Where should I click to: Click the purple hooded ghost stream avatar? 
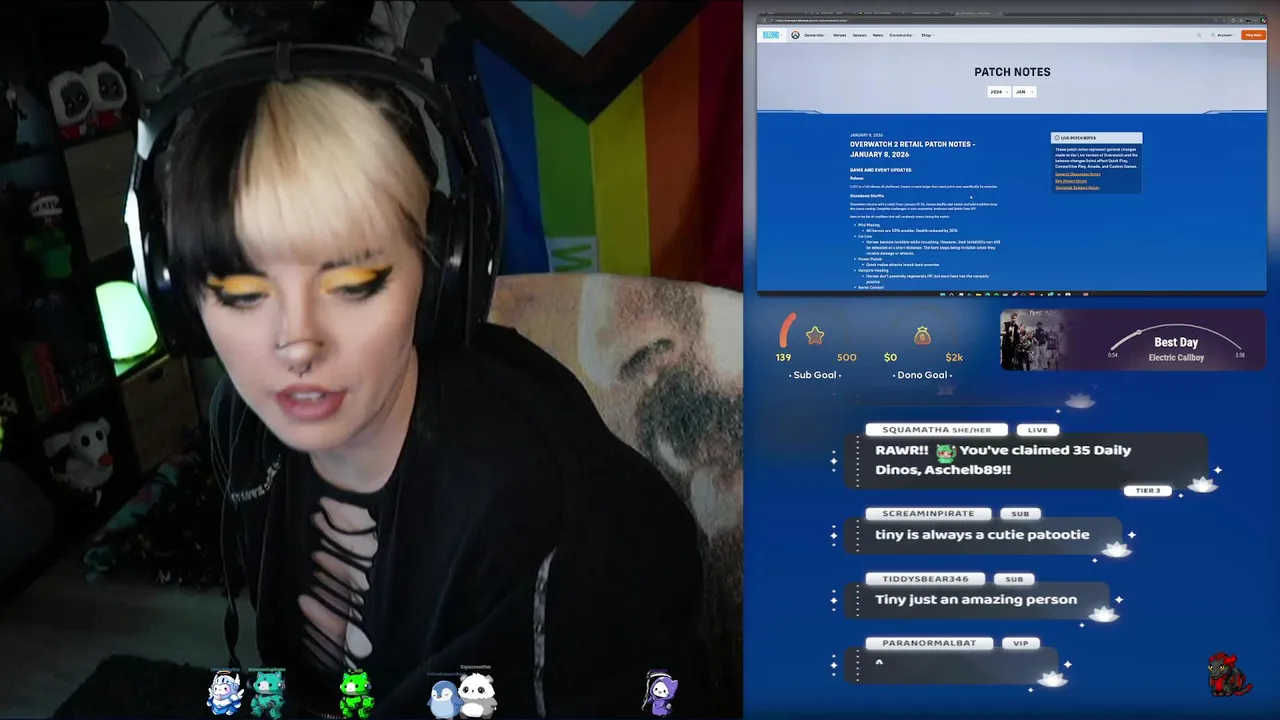point(660,693)
